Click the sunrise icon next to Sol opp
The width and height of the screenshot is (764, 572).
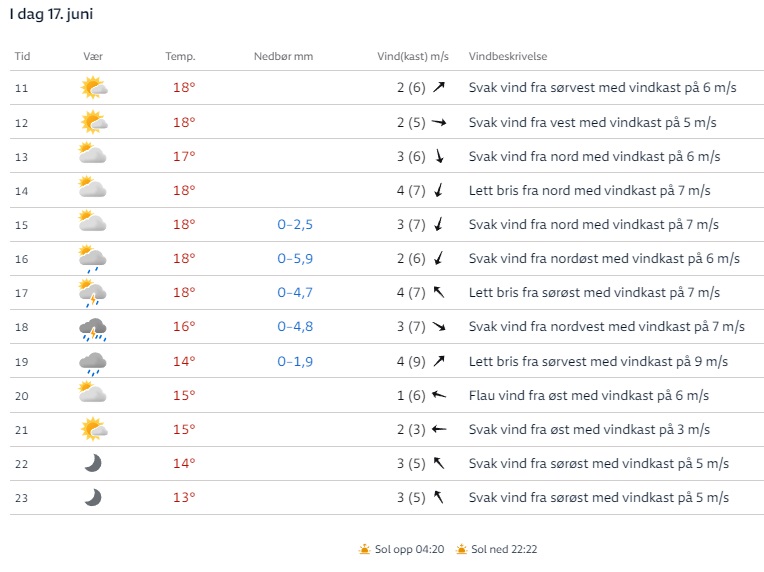tap(365, 549)
